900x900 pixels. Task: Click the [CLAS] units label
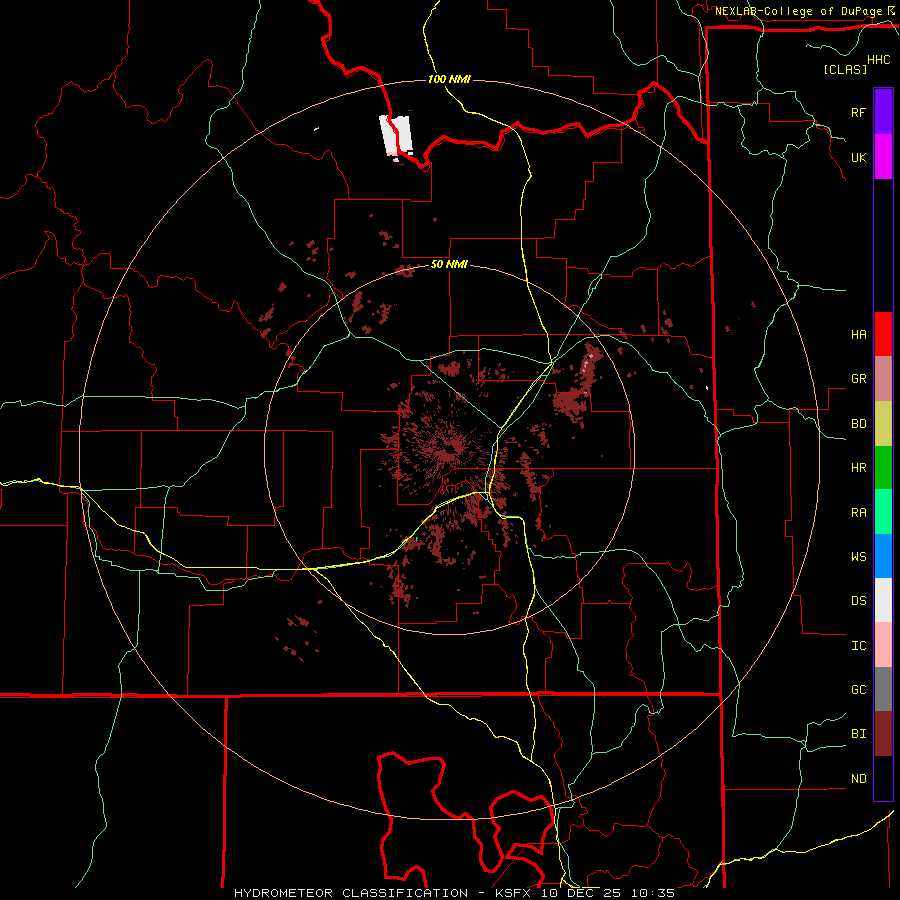845,69
